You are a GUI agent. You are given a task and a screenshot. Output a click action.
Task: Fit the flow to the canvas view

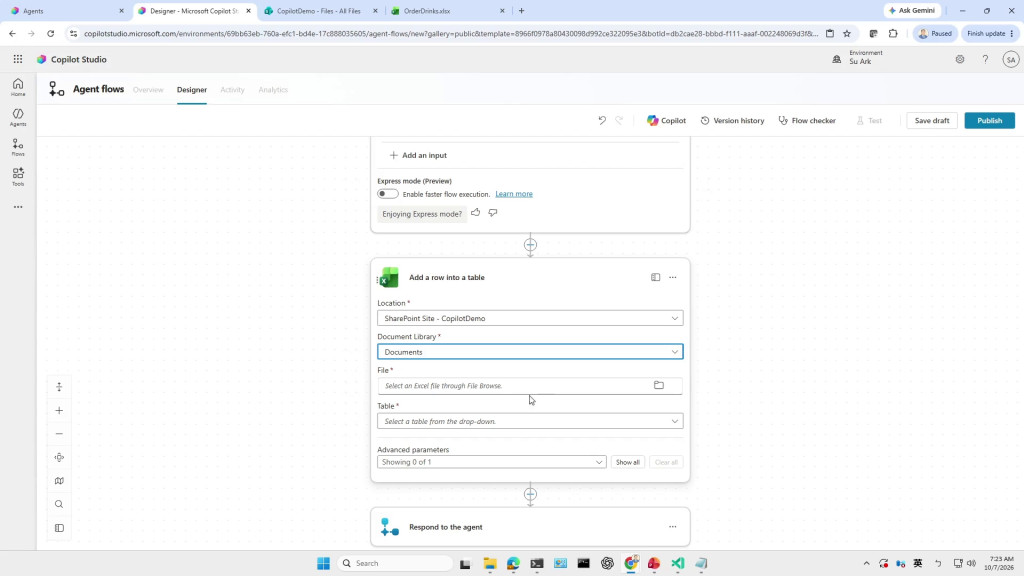[x=59, y=457]
